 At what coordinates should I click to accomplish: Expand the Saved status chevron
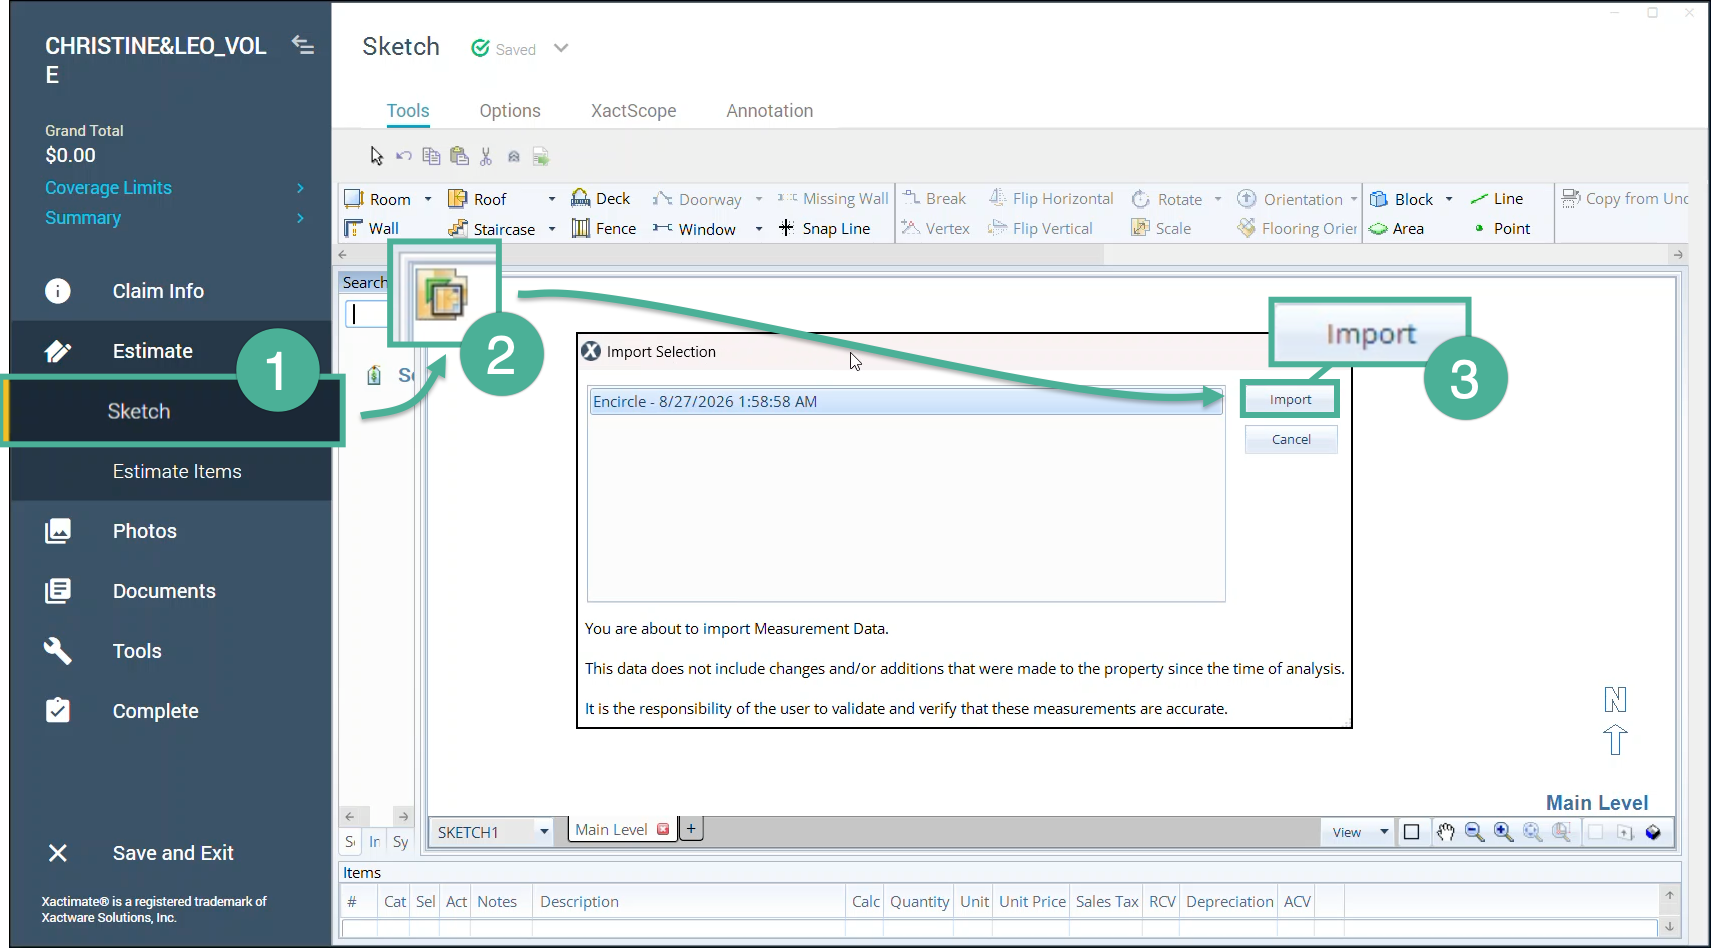[561, 48]
